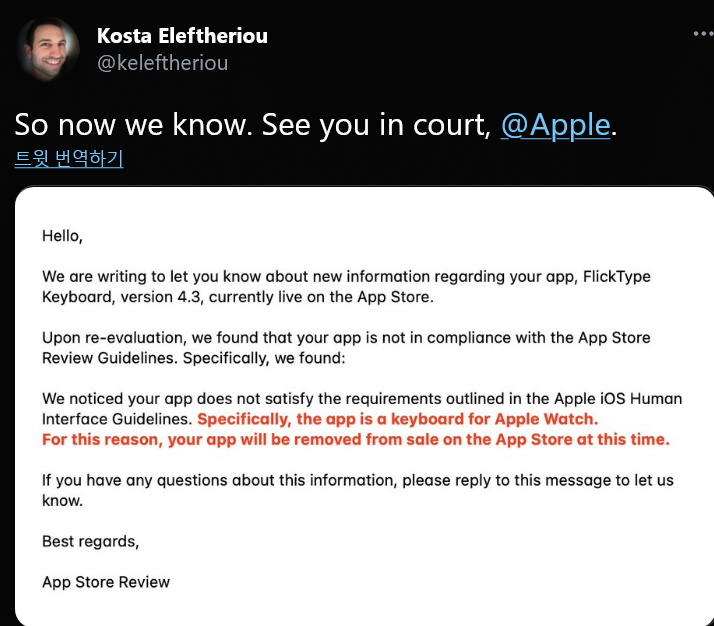Viewport: 714px width, 626px height.
Task: Click the @keleftheriou handle
Action: [x=163, y=63]
